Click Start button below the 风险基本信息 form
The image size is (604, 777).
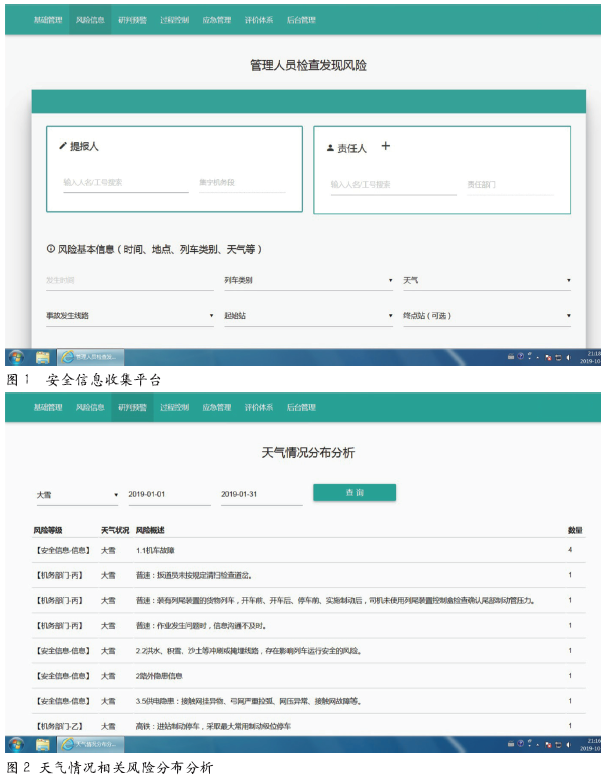[x=16, y=357]
